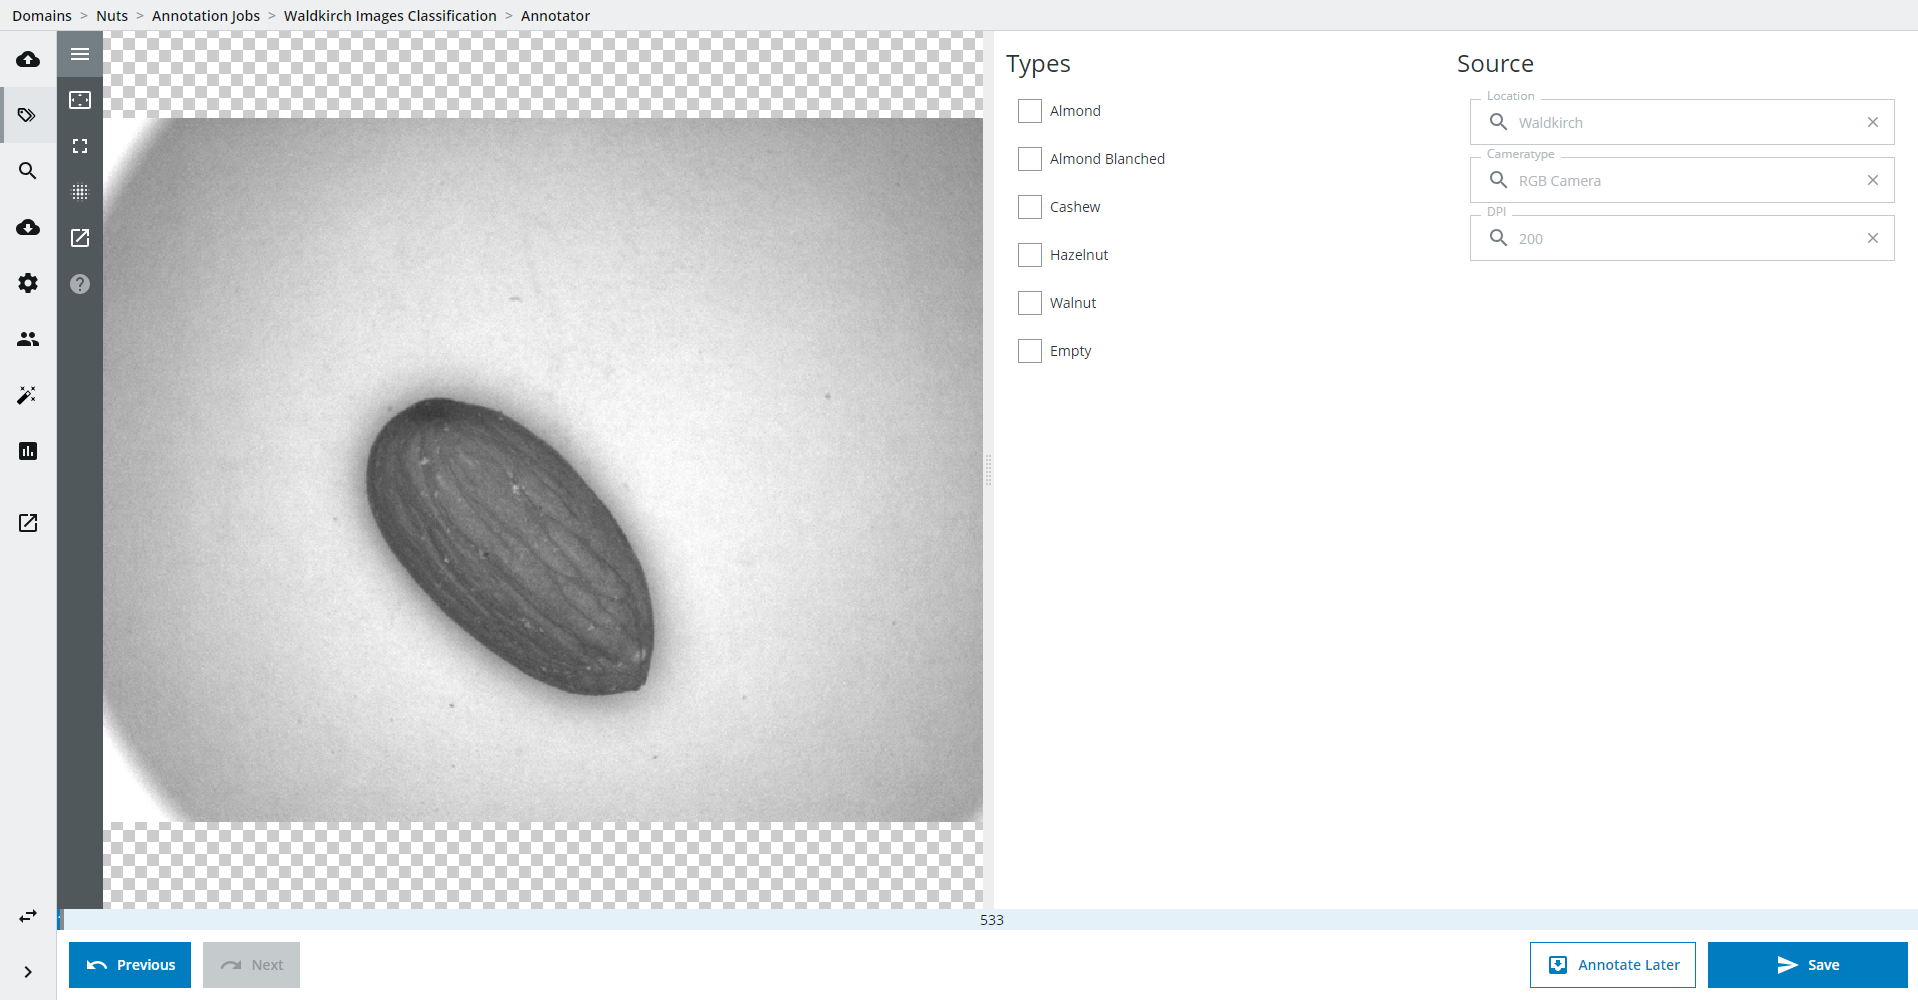Image resolution: width=1918 pixels, height=1000 pixels.
Task: Open the settings gear
Action: [x=27, y=283]
